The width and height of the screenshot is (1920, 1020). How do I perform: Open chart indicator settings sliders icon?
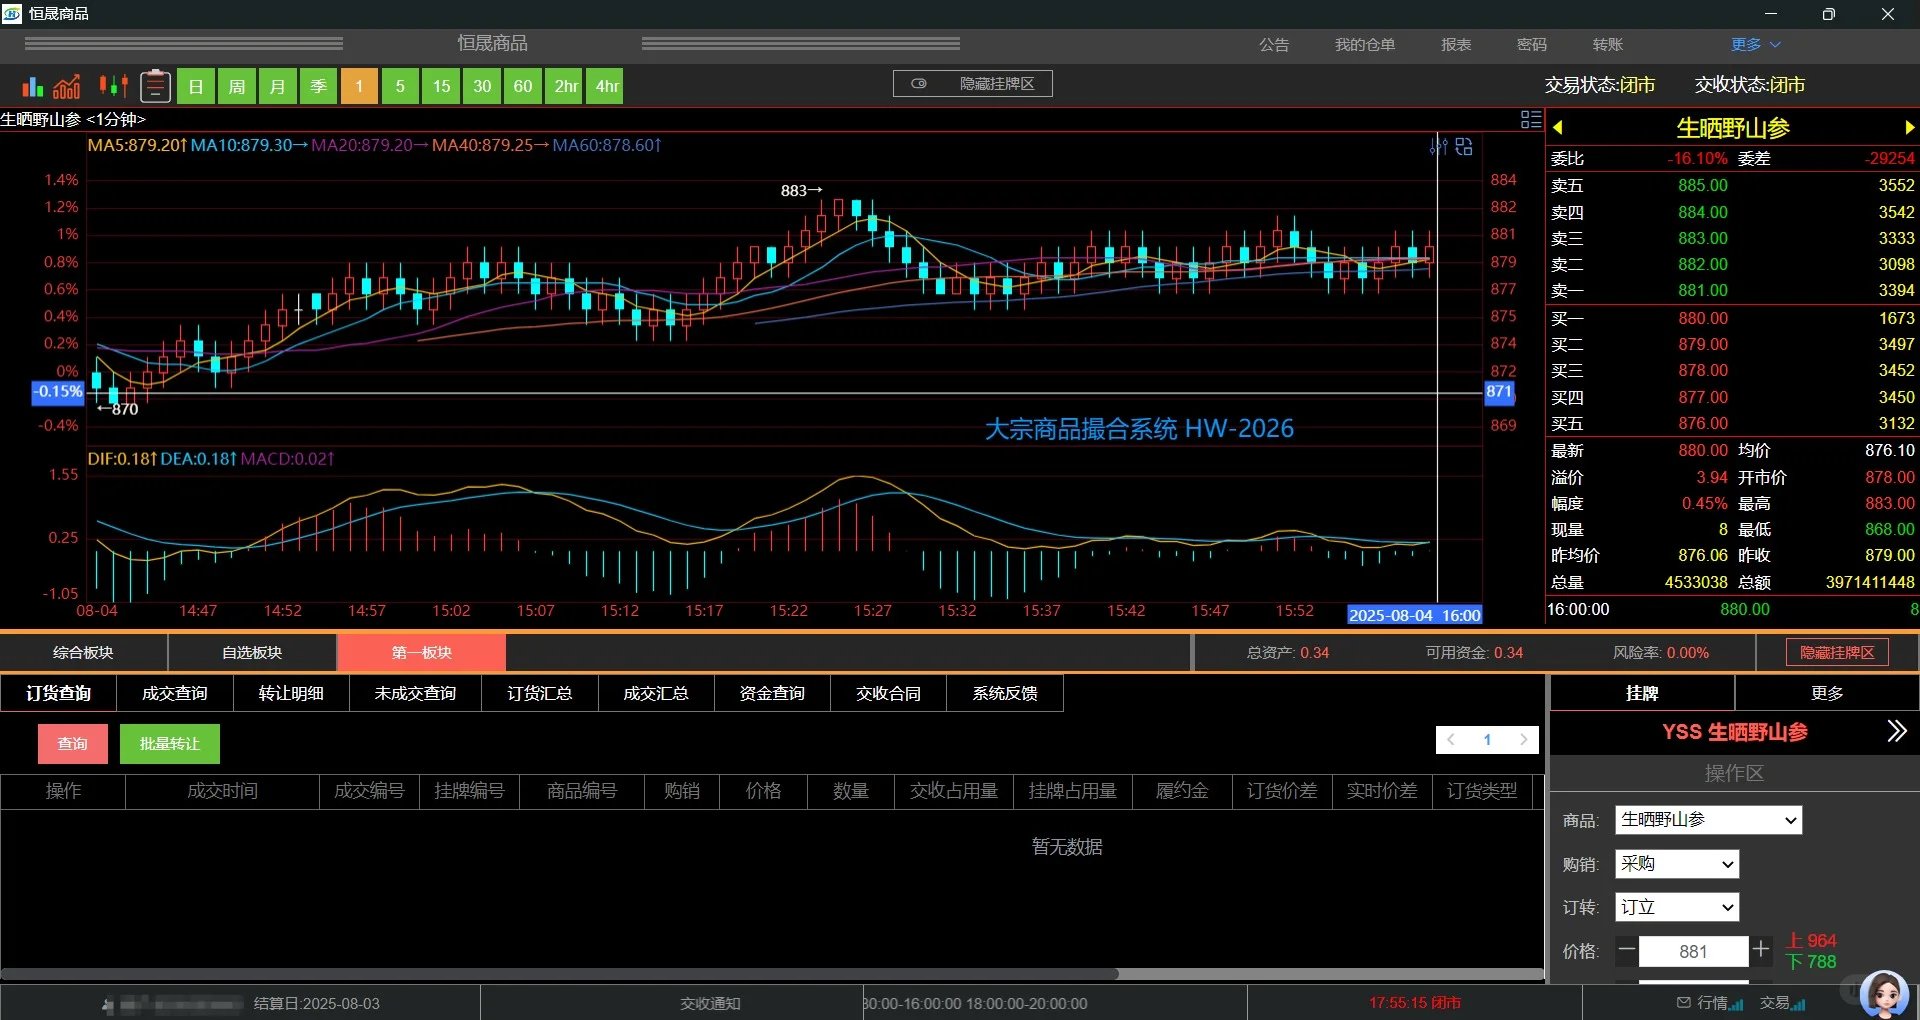pyautogui.click(x=1439, y=147)
